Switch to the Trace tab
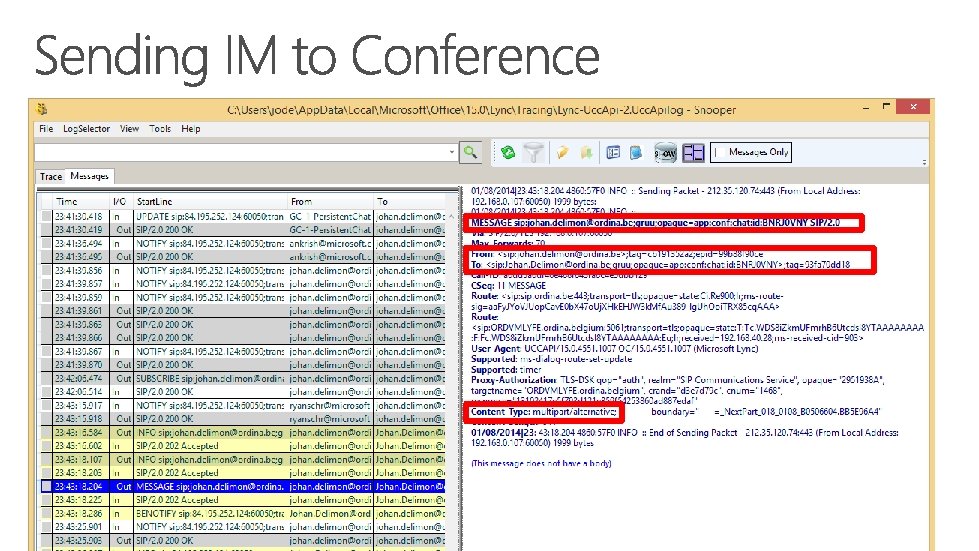Image resolution: width=979 pixels, height=551 pixels. [x=51, y=177]
